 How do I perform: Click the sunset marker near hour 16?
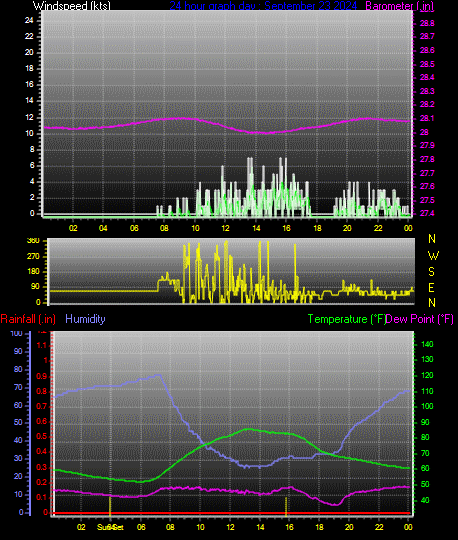[x=286, y=506]
